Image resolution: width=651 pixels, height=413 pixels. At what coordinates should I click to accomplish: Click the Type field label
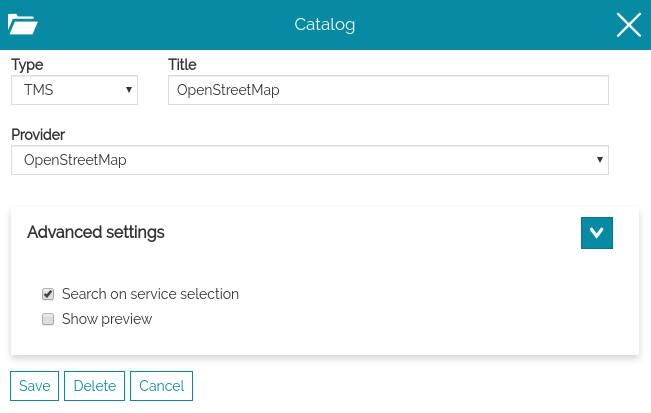pos(27,64)
